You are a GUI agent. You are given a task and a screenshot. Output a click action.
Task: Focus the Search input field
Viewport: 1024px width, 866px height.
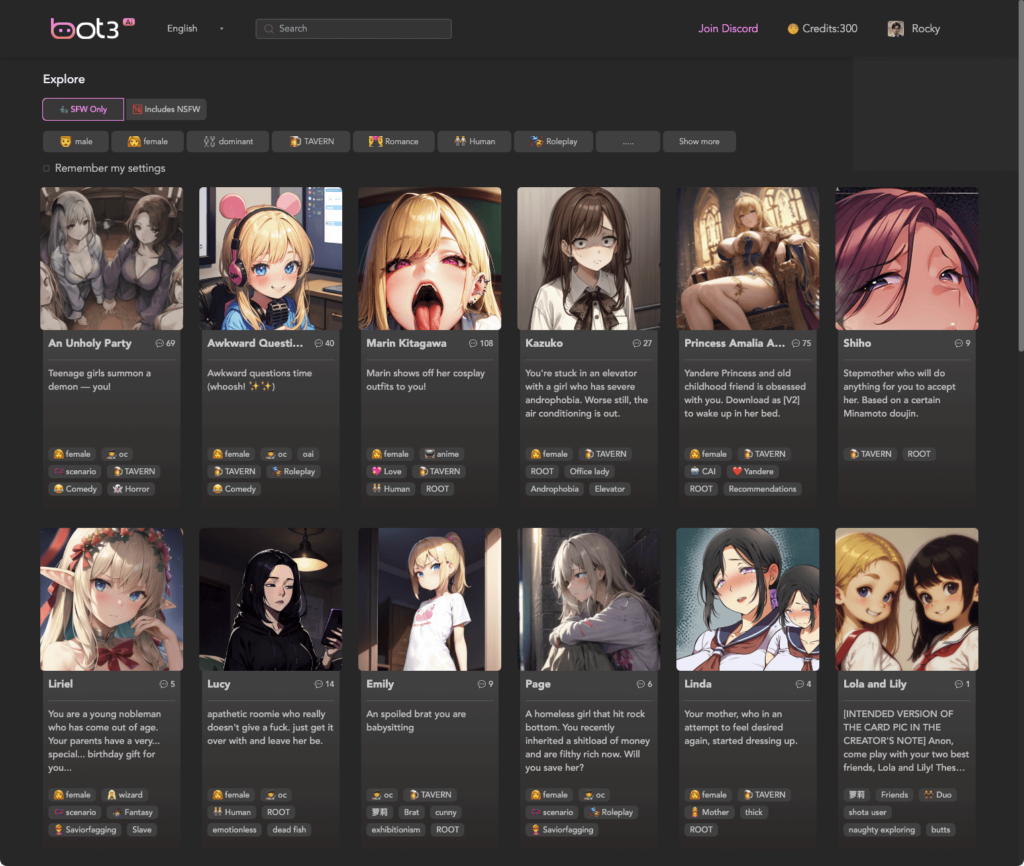360,29
